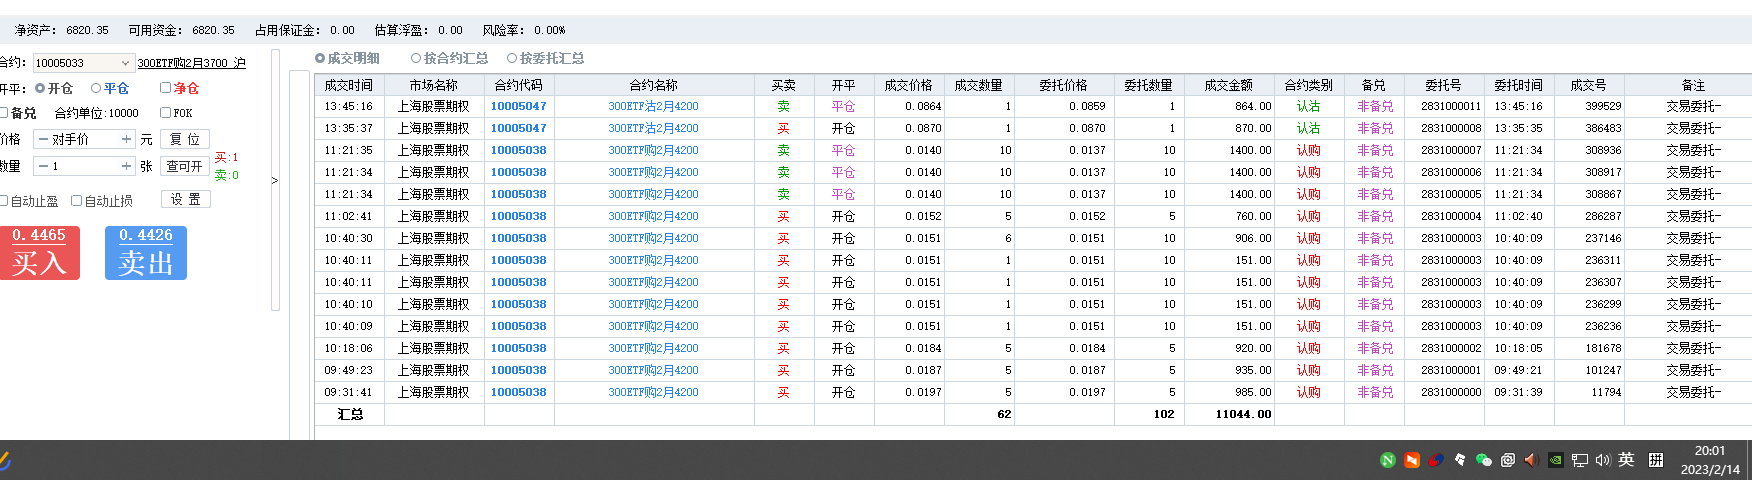Open the NVIDIA tray icon
This screenshot has height=480, width=1752.
click(1555, 460)
